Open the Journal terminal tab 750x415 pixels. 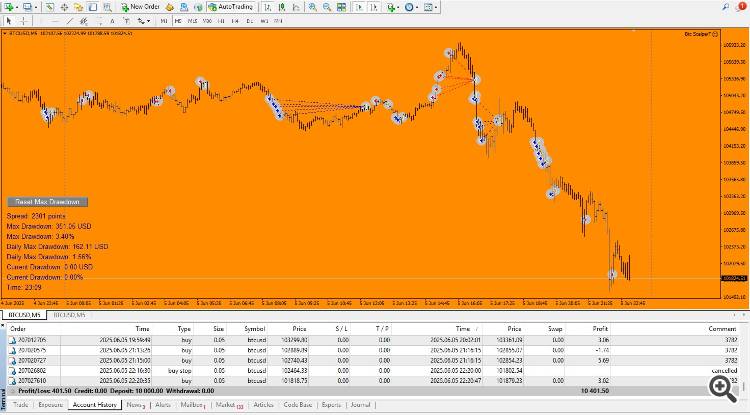pos(360,405)
